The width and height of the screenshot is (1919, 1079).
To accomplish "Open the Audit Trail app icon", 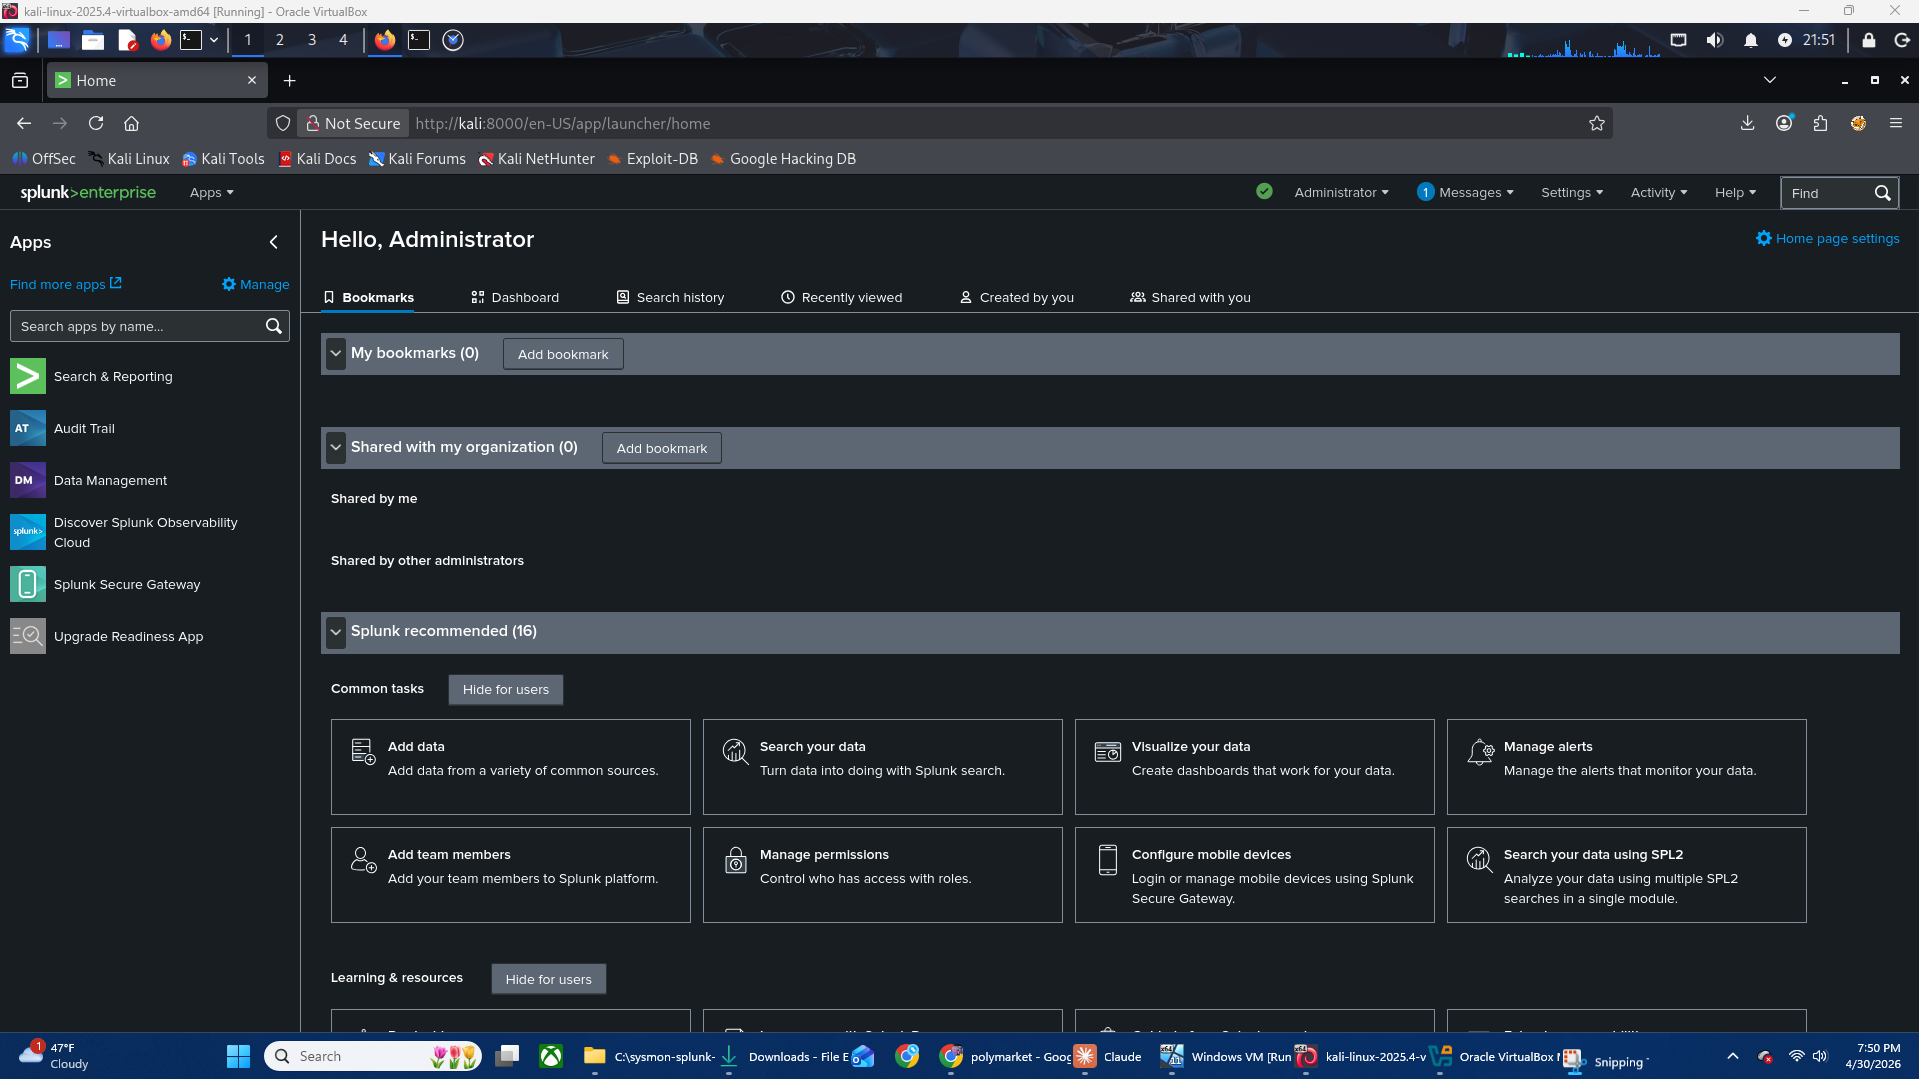I will pyautogui.click(x=28, y=428).
